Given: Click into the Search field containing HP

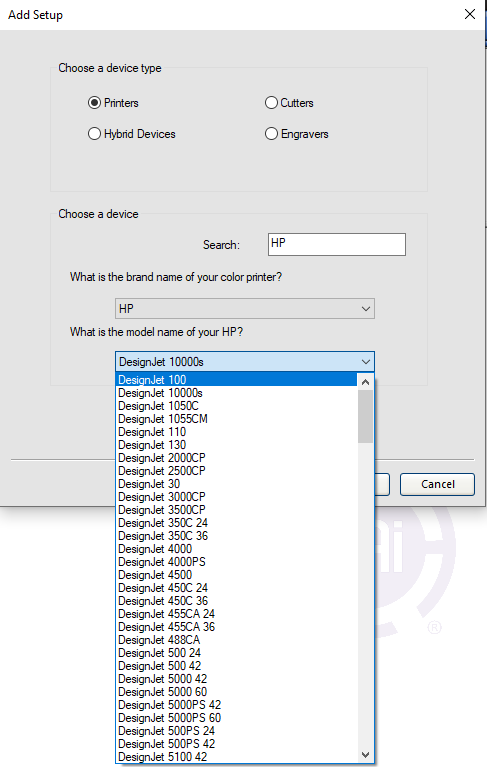Looking at the screenshot, I should [337, 244].
